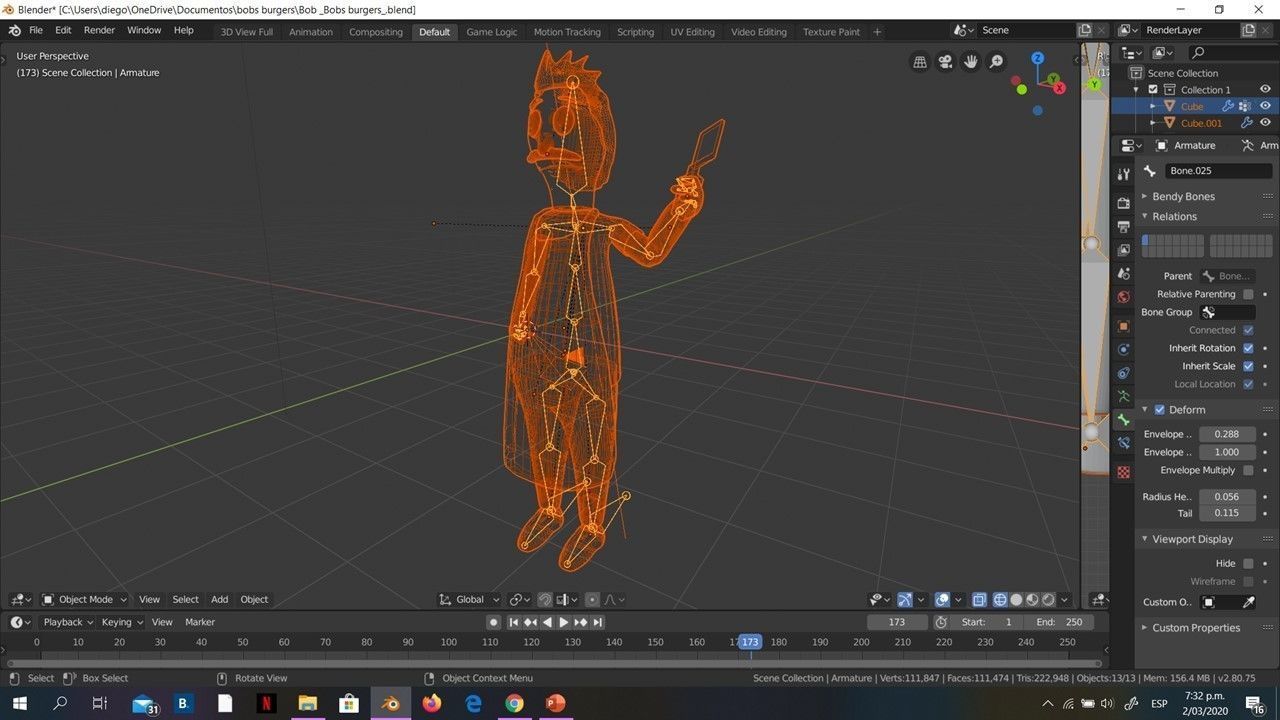Open the Keying dropdown in timeline

pos(121,622)
